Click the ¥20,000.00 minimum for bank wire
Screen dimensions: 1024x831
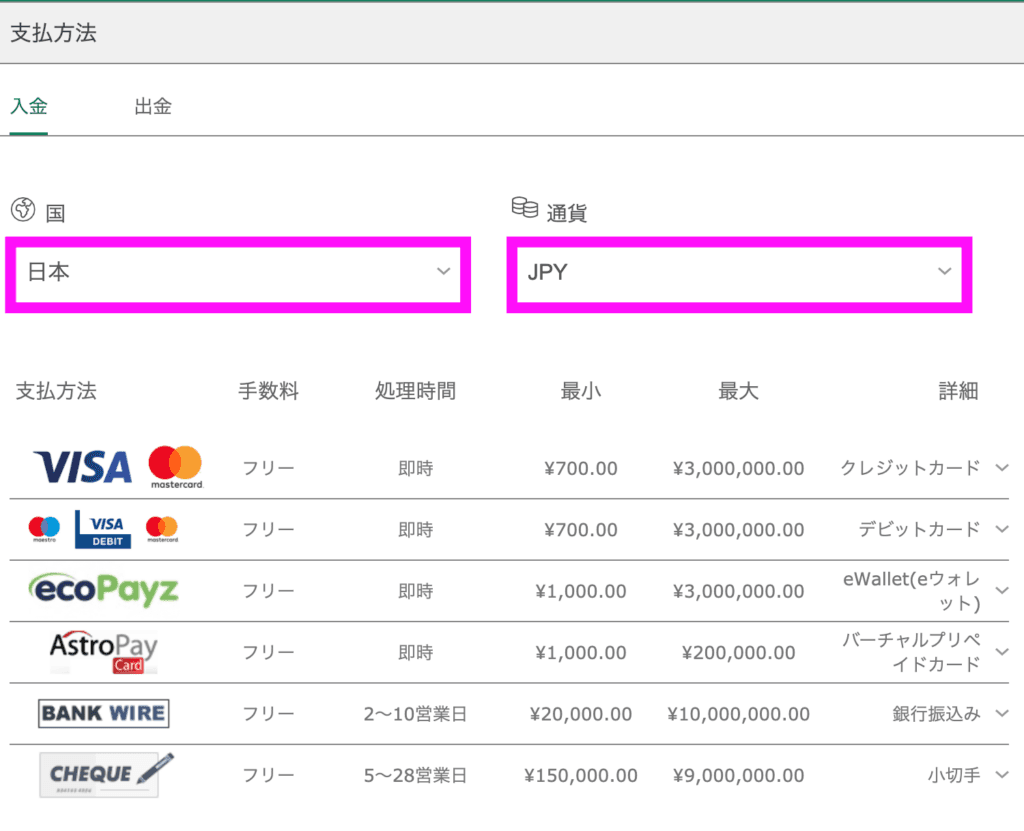click(581, 714)
